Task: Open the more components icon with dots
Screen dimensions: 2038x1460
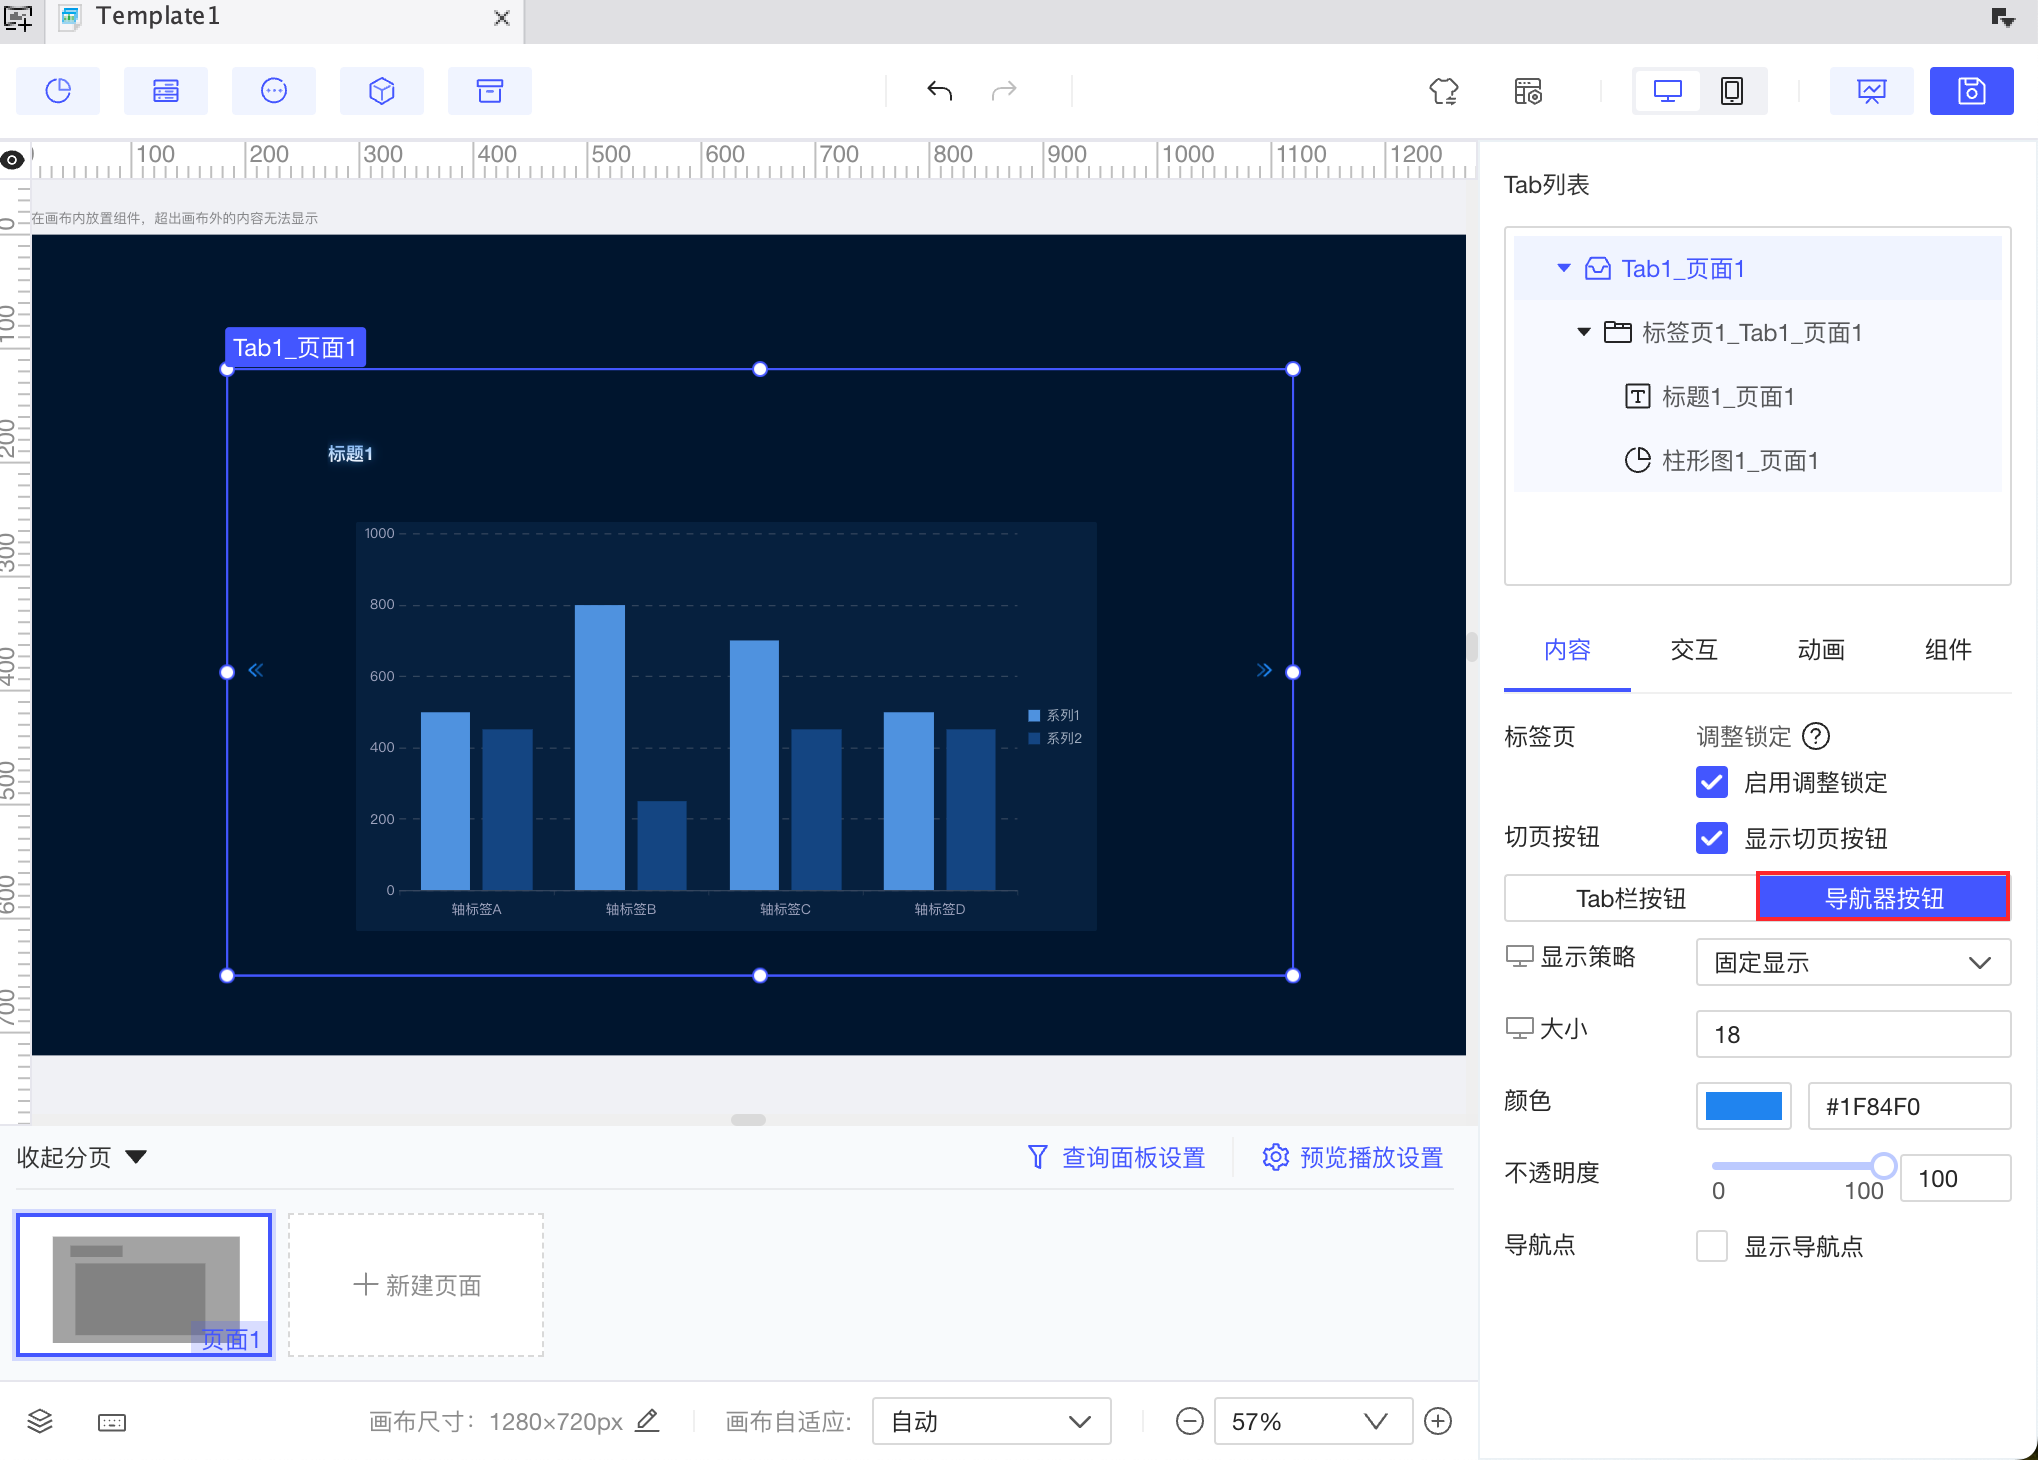Action: pos(274,91)
